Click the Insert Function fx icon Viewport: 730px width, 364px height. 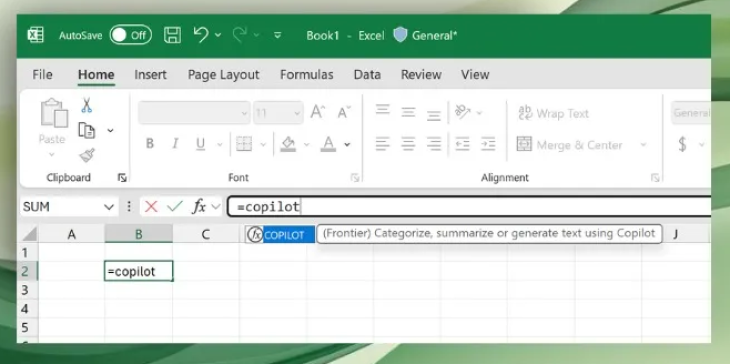199,206
